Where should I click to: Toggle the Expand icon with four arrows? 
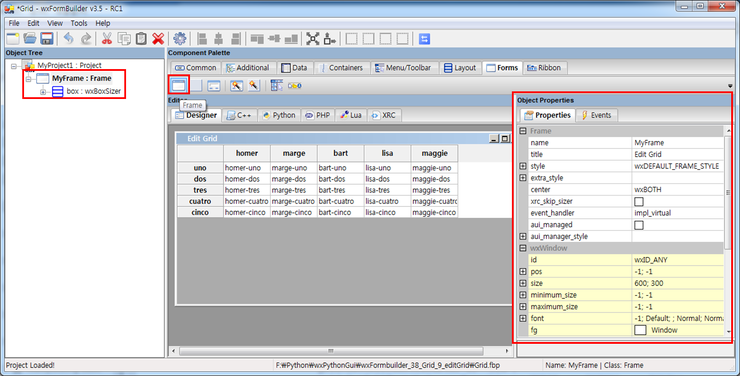[x=312, y=39]
